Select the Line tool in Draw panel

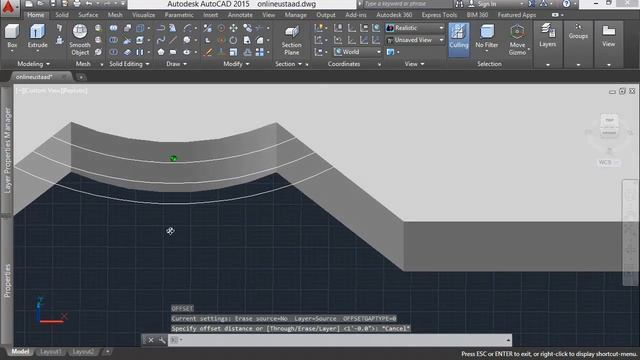coord(173,40)
